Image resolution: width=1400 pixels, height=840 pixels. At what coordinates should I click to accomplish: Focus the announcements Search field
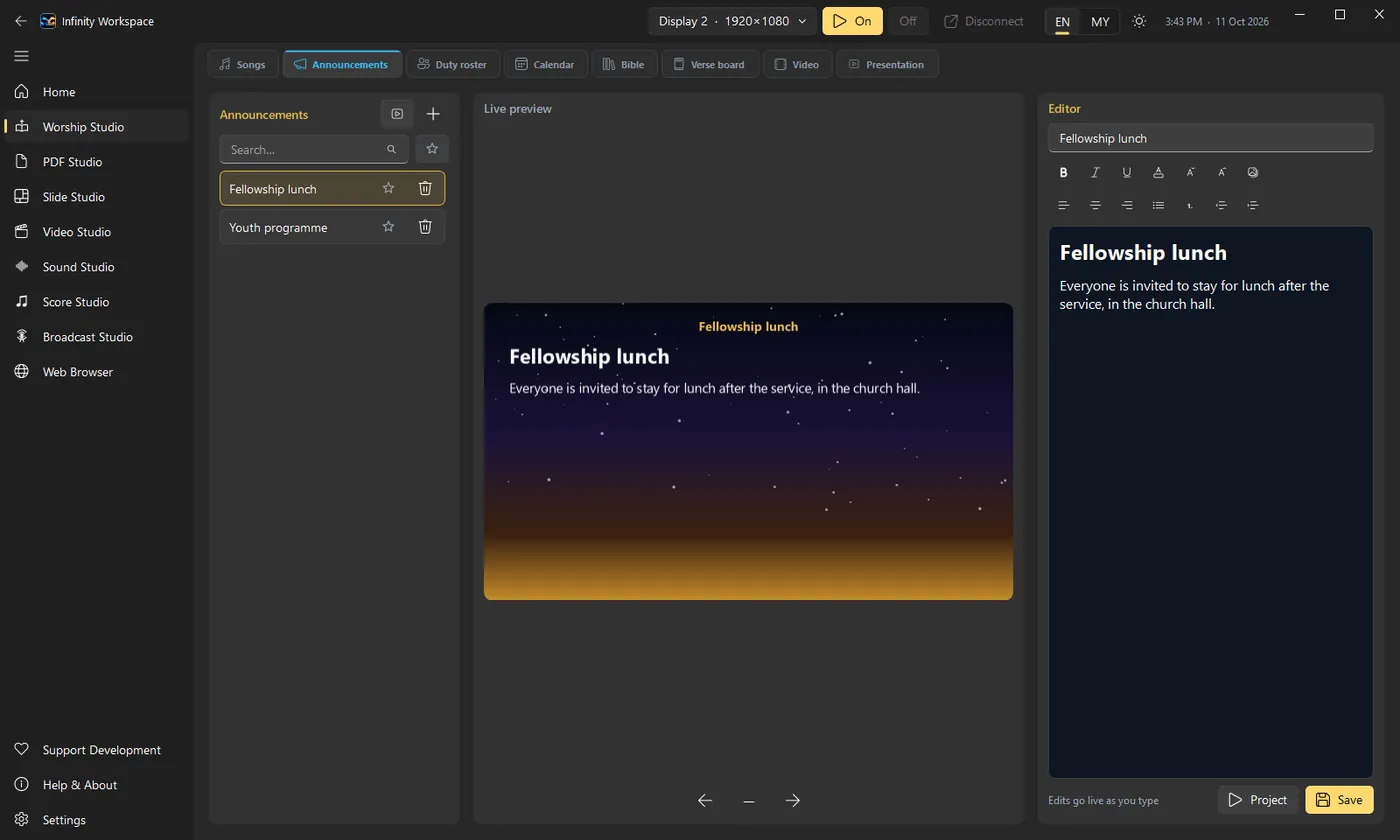click(314, 149)
